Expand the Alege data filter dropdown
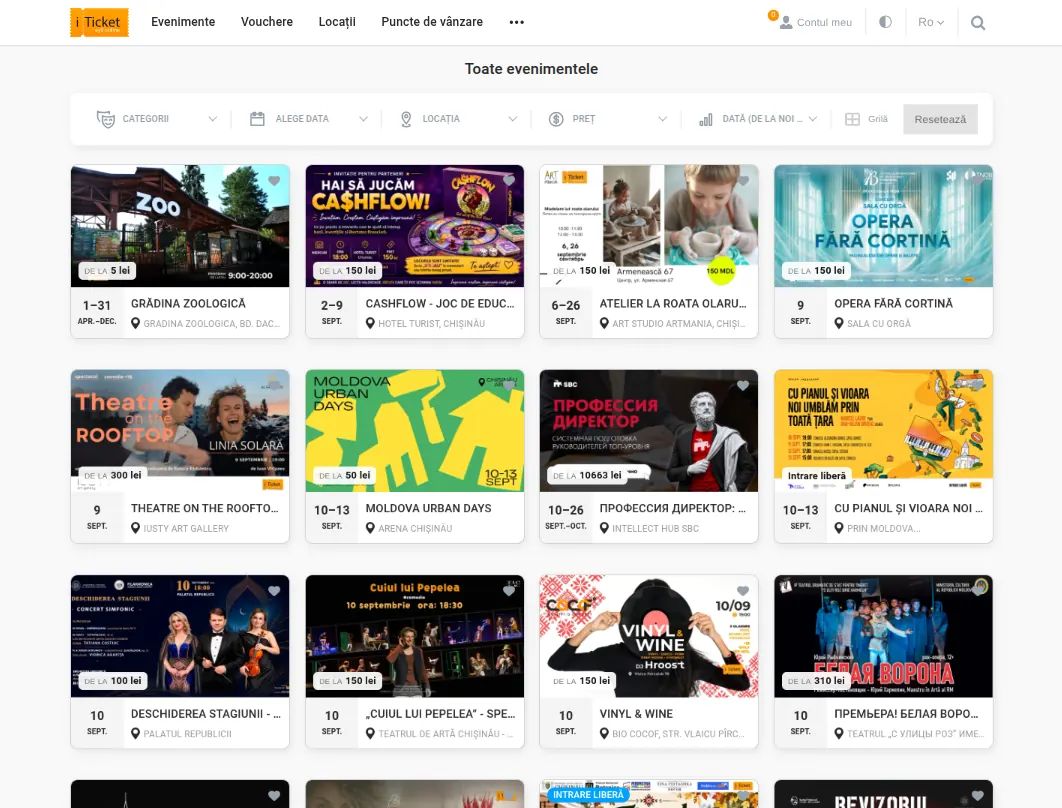This screenshot has width=1062, height=808. pos(309,119)
